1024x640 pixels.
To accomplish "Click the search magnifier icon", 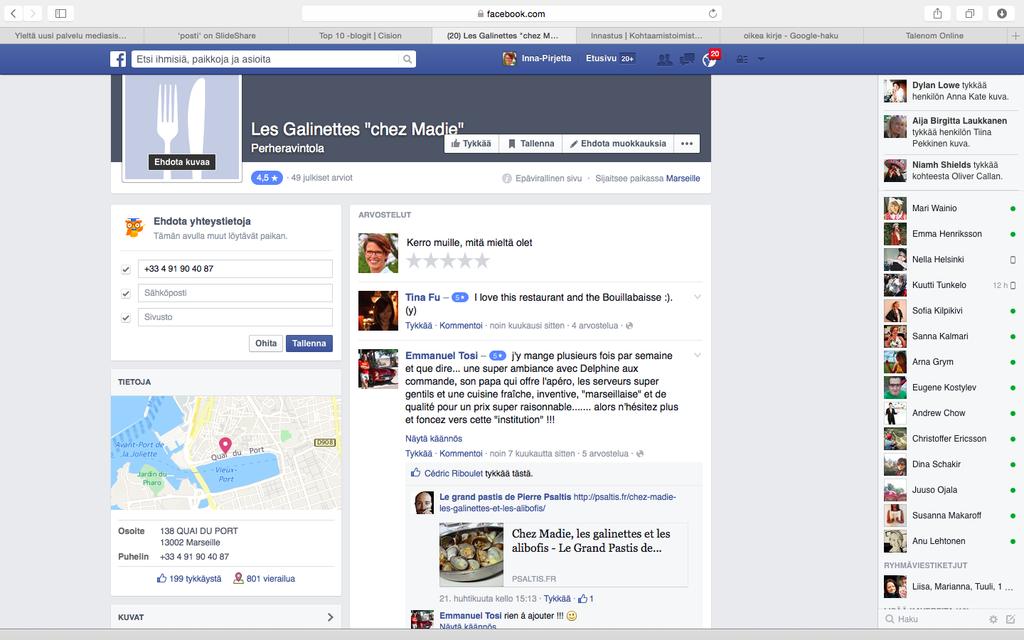I will tap(407, 59).
